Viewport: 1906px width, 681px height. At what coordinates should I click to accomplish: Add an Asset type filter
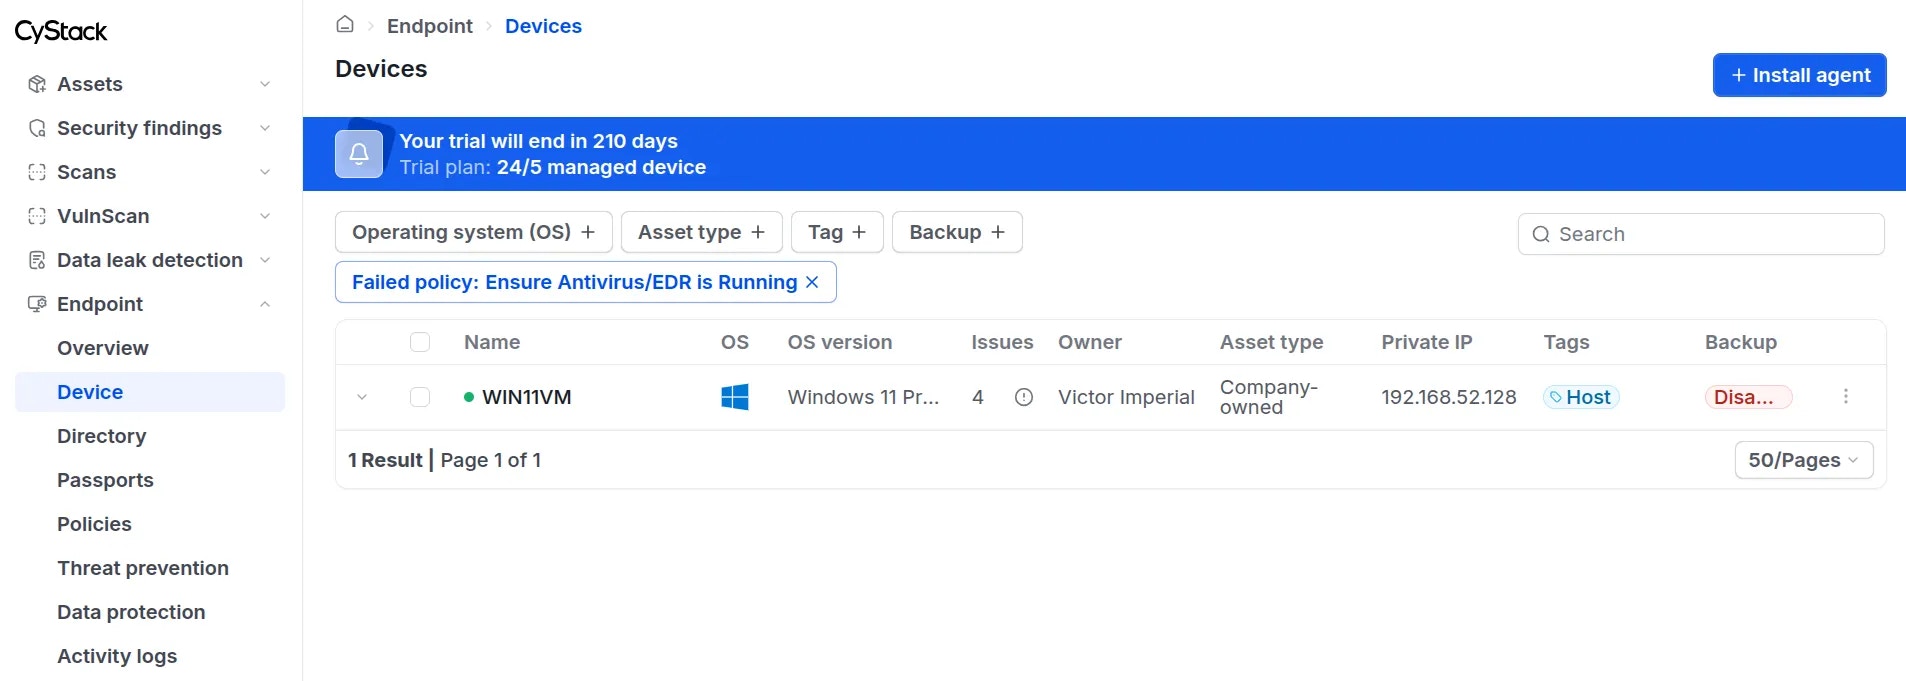pos(701,232)
